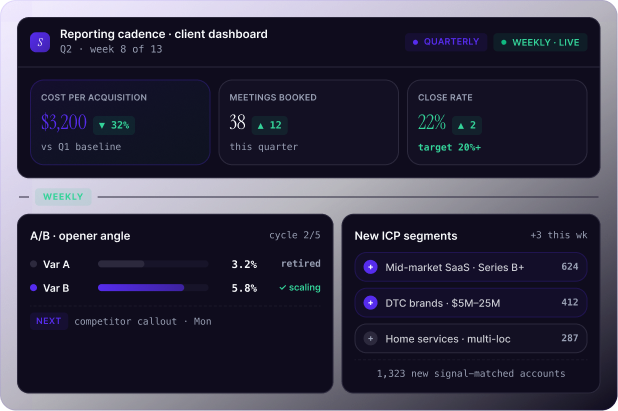Click the NEXT competitor callout badge
Screen dimensions: 618x411
[48, 321]
